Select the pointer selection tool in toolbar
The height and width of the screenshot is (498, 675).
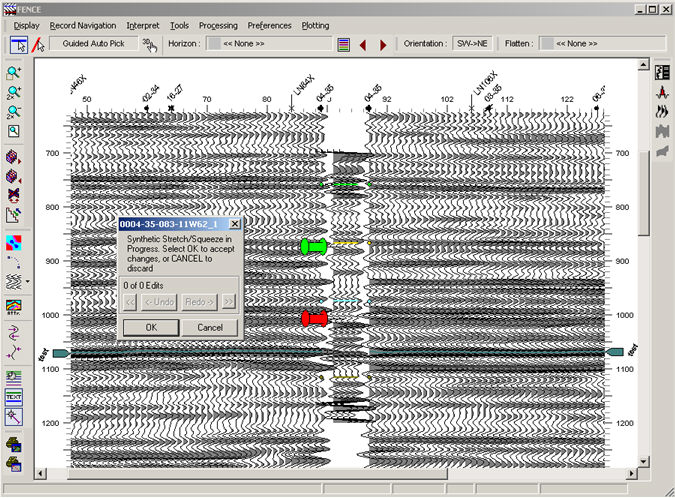19,45
